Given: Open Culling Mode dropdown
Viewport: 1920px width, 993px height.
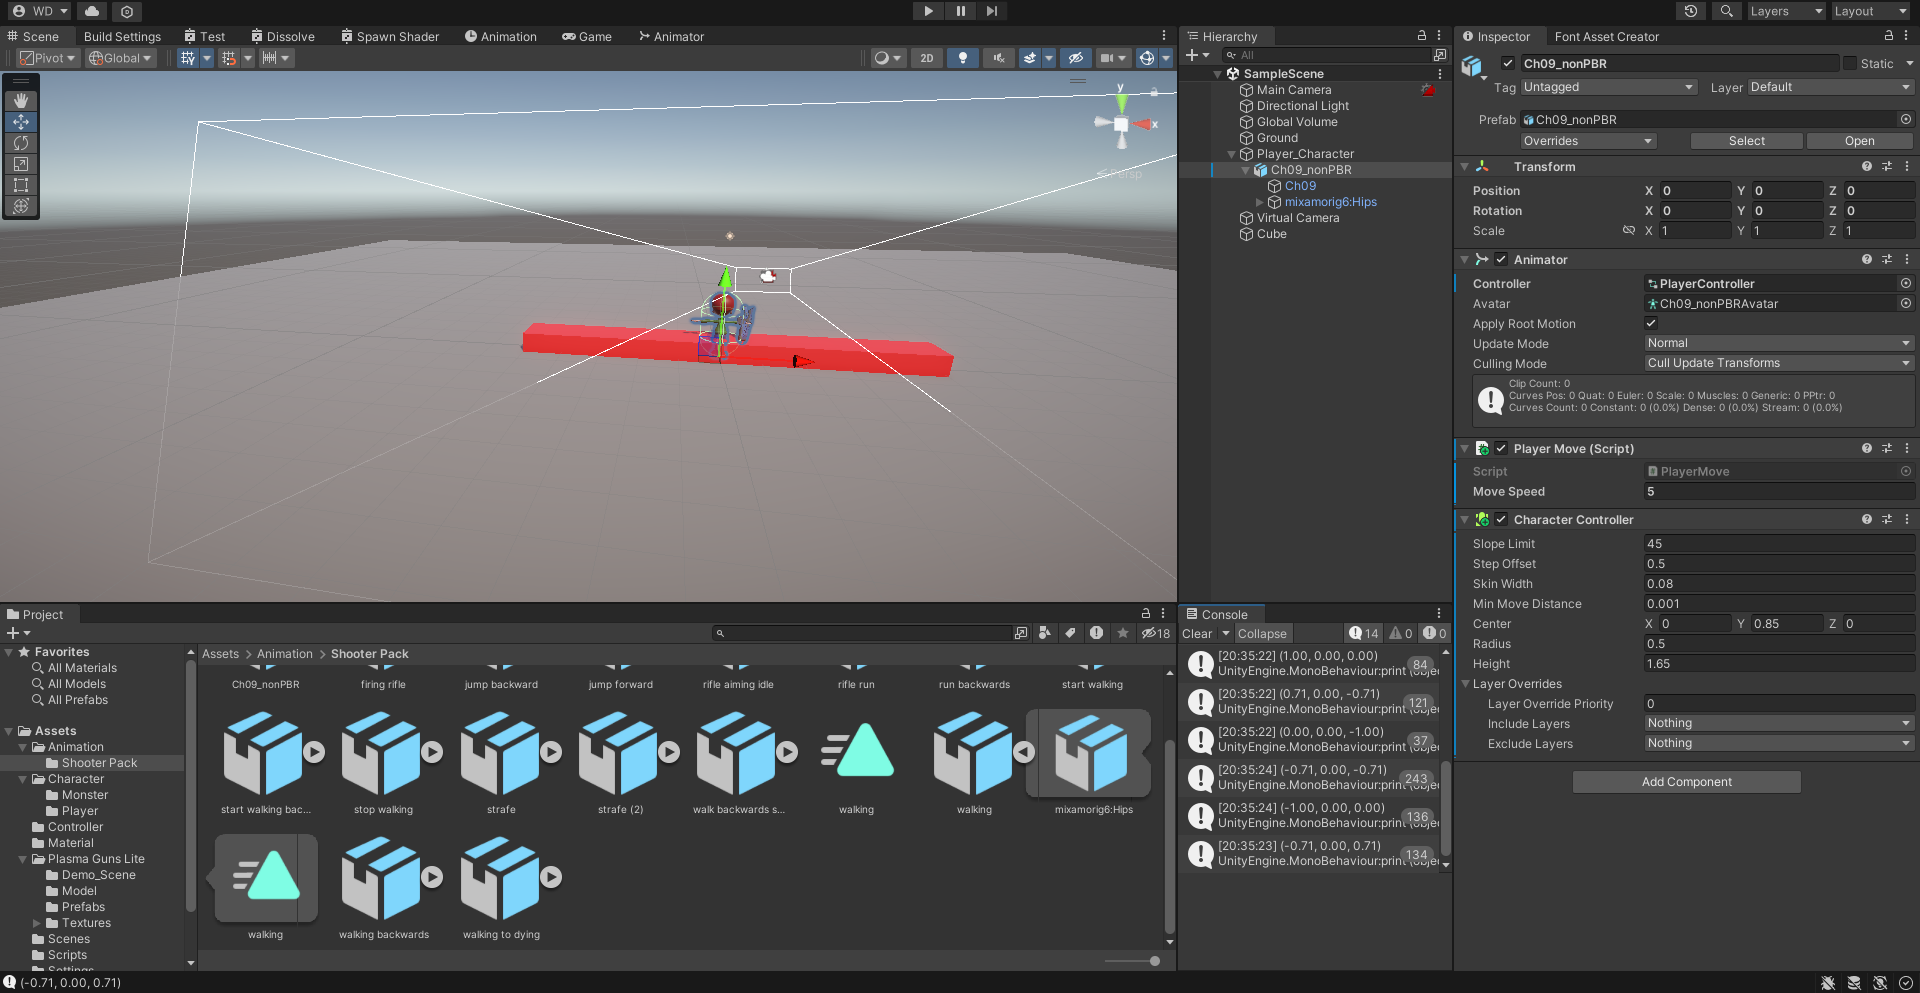Looking at the screenshot, I should point(1779,363).
